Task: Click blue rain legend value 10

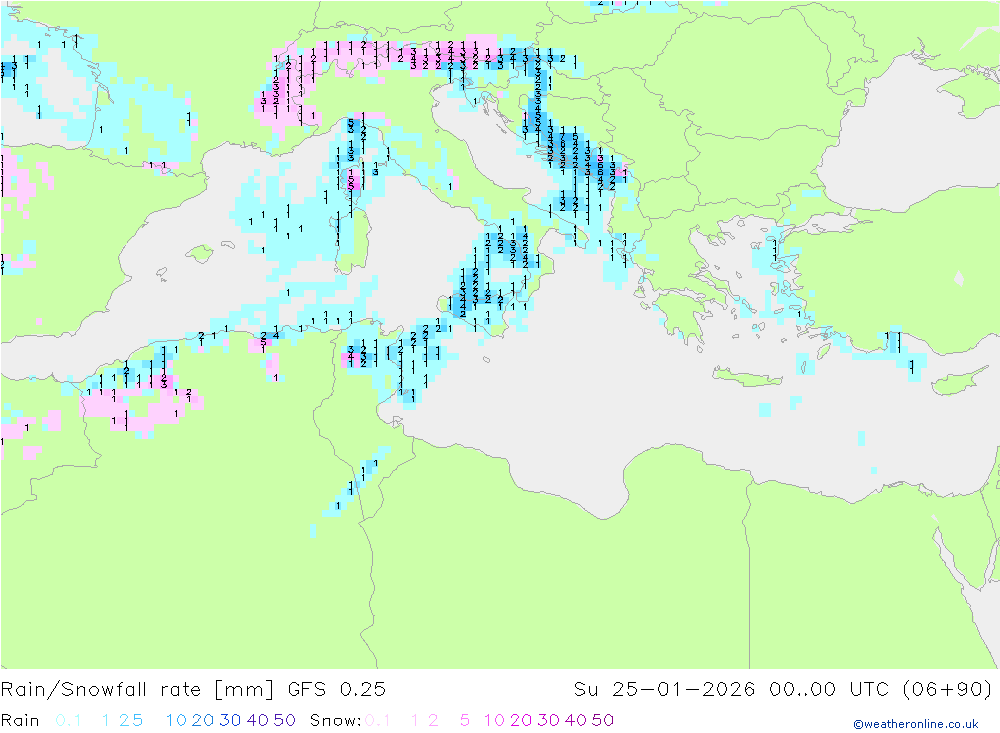Action: tap(176, 720)
